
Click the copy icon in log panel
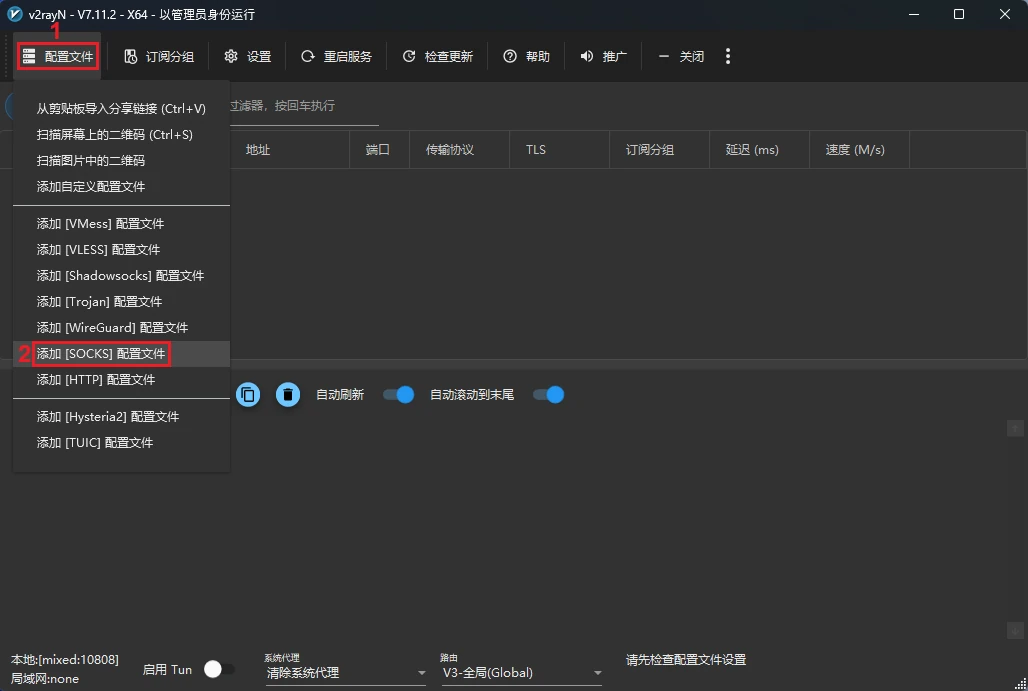coord(248,395)
